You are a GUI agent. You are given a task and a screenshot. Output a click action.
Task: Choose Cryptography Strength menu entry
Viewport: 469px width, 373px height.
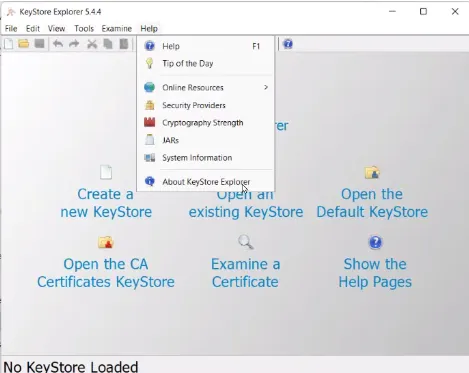click(206, 122)
